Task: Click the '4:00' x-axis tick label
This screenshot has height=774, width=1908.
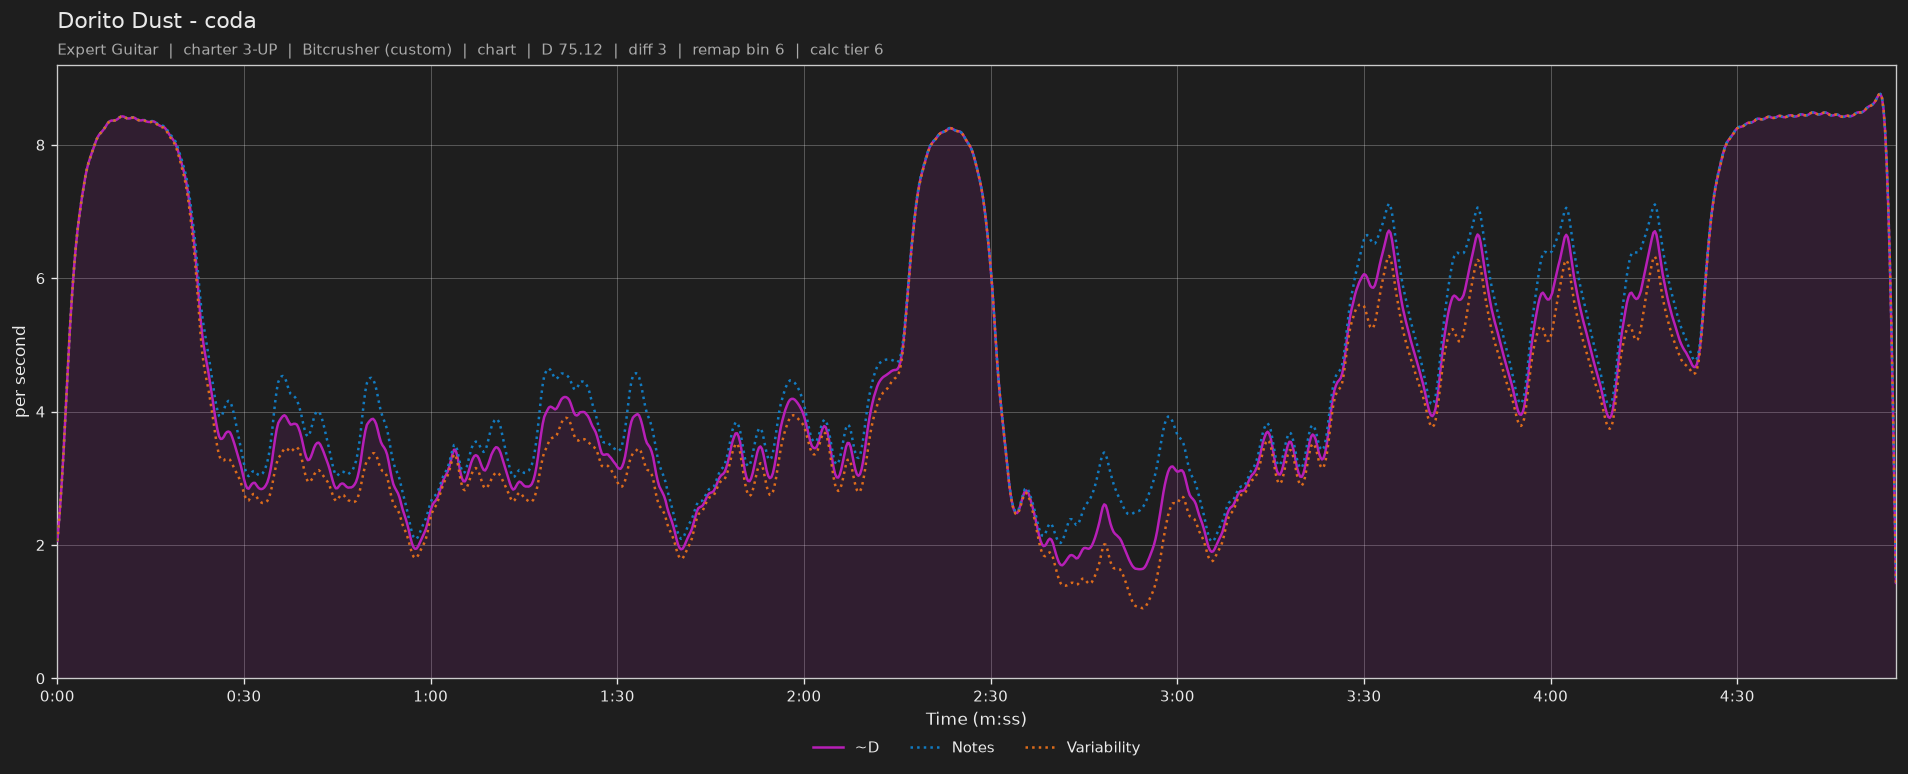Action: [x=1551, y=696]
